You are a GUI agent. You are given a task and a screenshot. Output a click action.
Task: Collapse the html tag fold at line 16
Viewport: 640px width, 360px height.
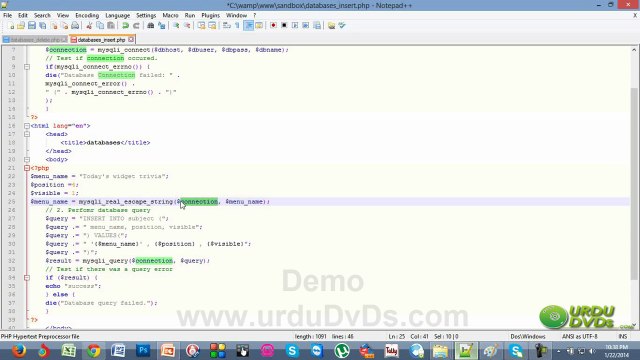(x=27, y=126)
